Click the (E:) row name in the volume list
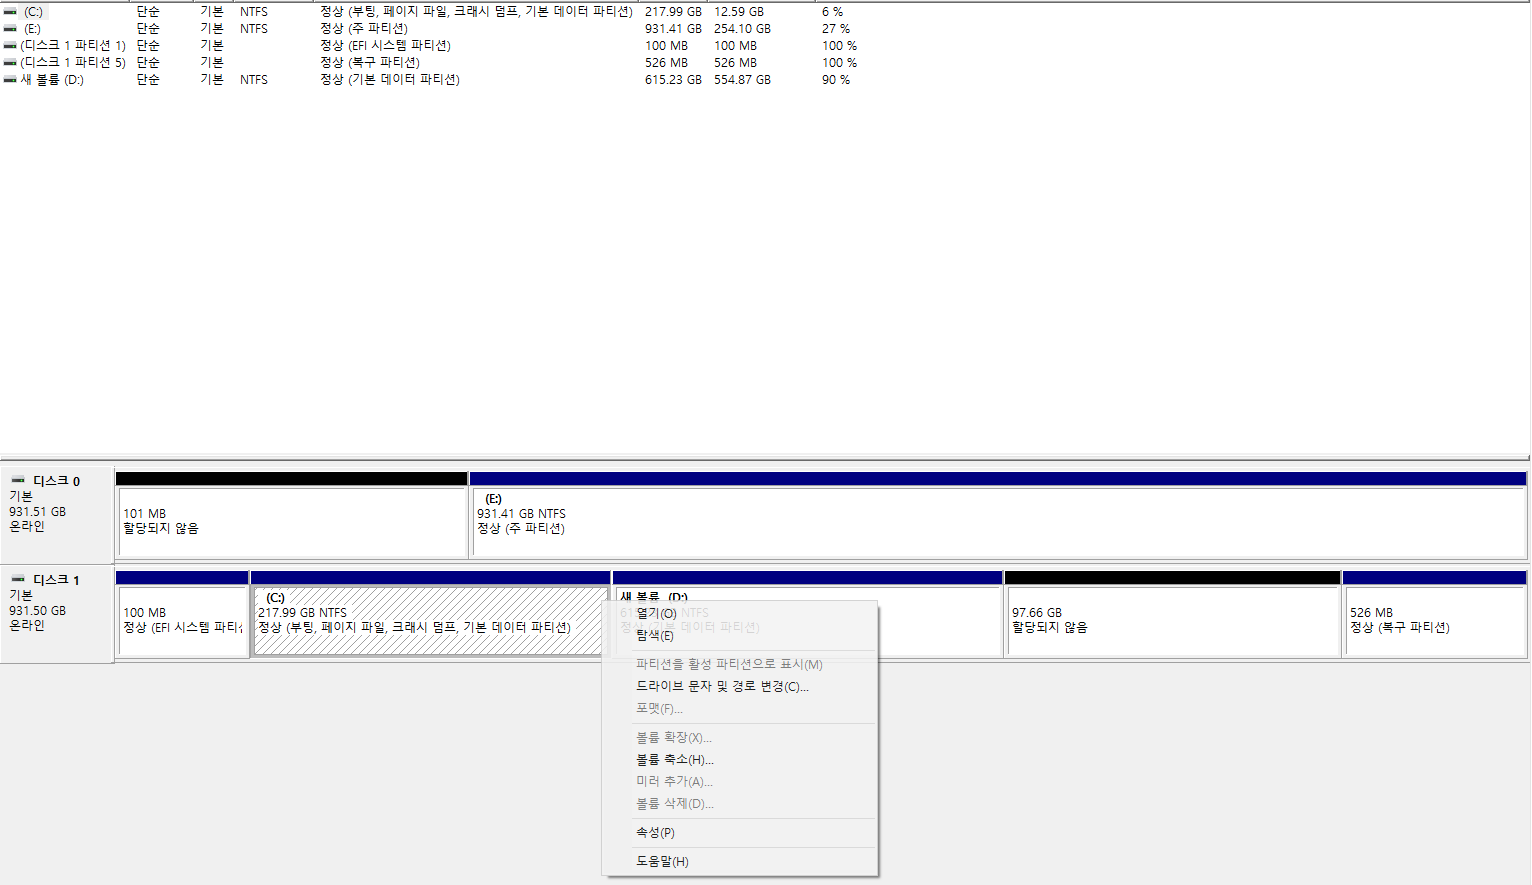 [33, 29]
